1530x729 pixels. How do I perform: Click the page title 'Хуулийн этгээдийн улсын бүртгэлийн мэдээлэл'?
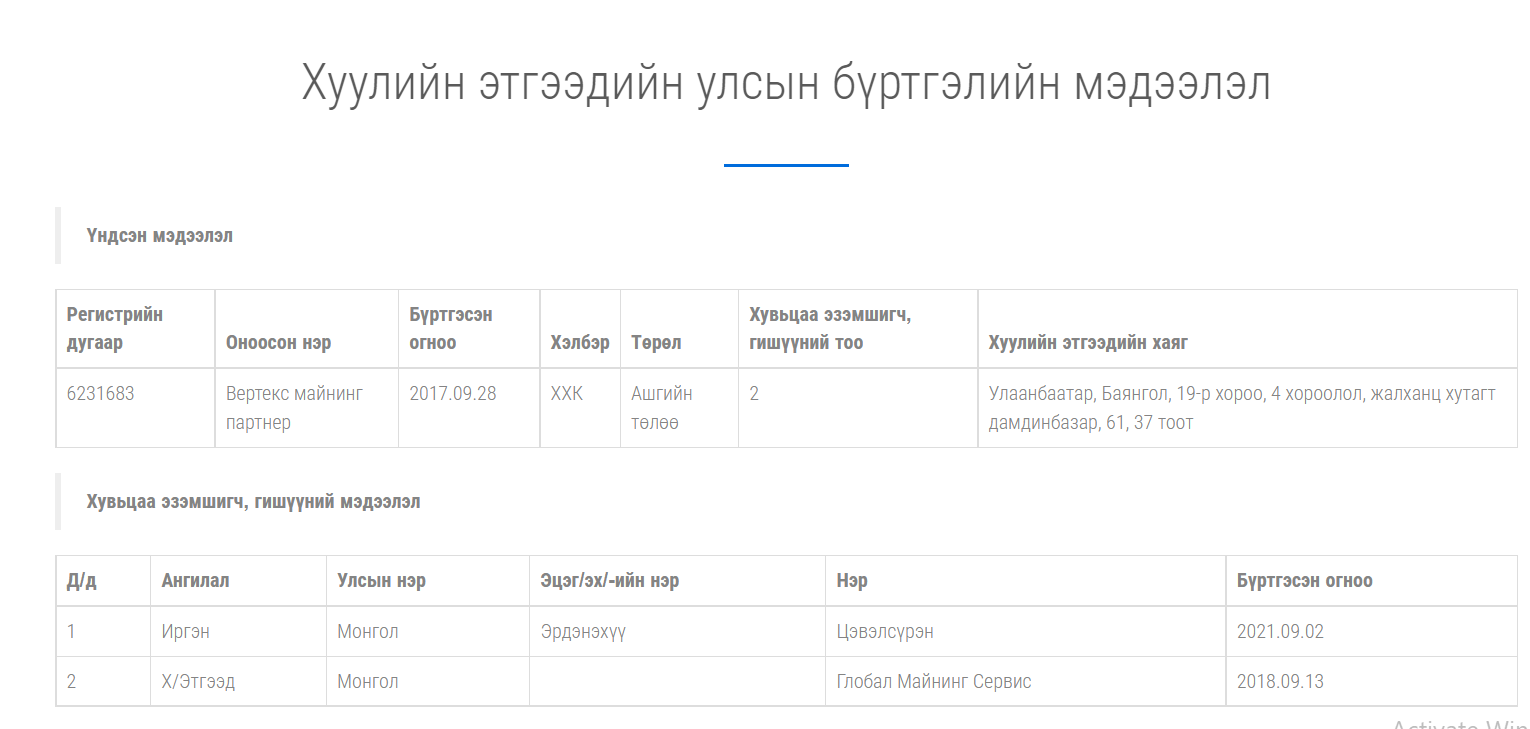[786, 84]
